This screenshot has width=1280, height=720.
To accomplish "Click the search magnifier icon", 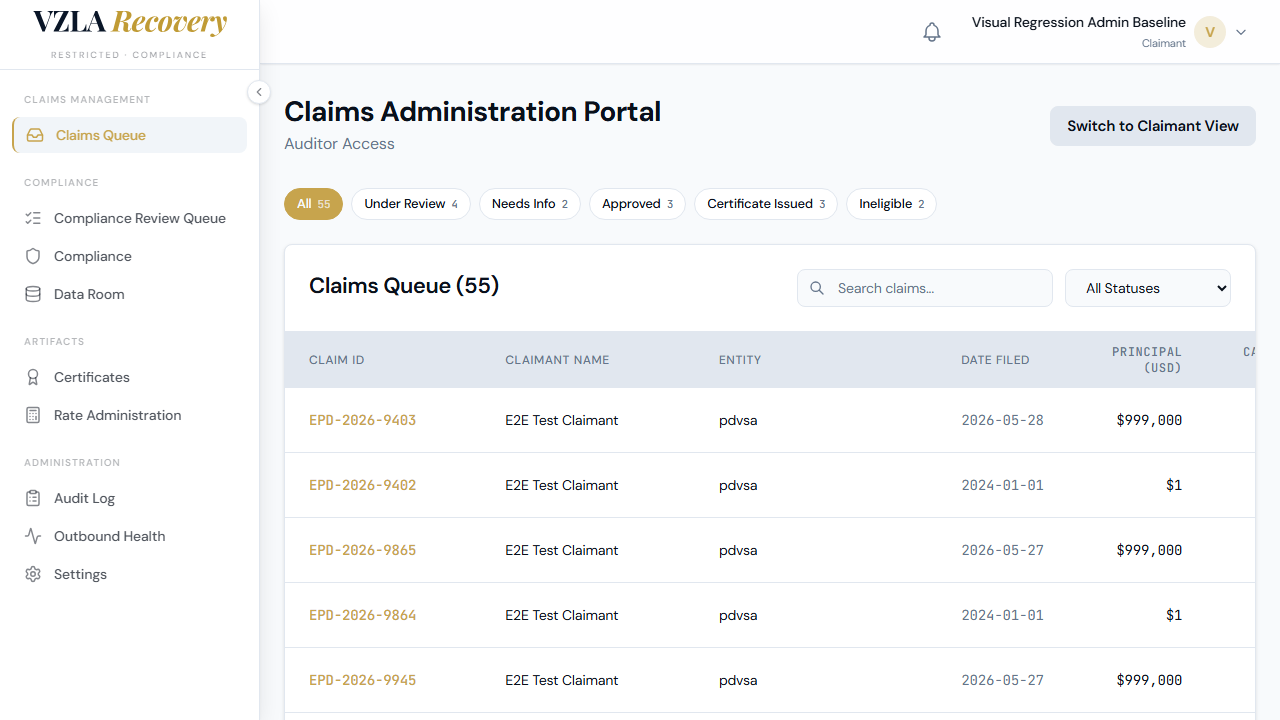I will [x=817, y=288].
